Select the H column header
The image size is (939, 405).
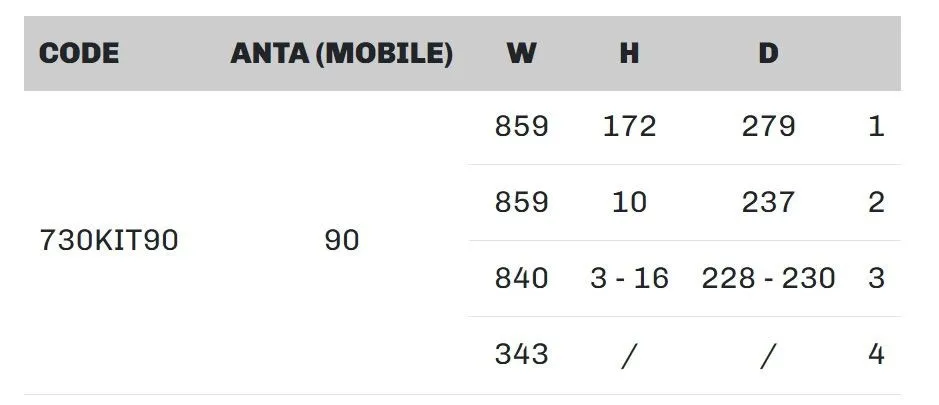(x=628, y=53)
